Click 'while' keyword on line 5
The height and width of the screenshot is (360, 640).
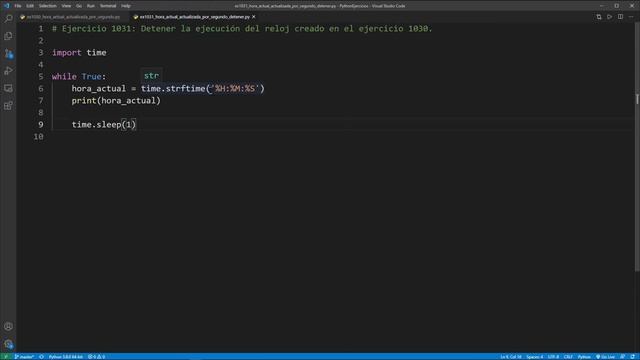pyautogui.click(x=64, y=76)
